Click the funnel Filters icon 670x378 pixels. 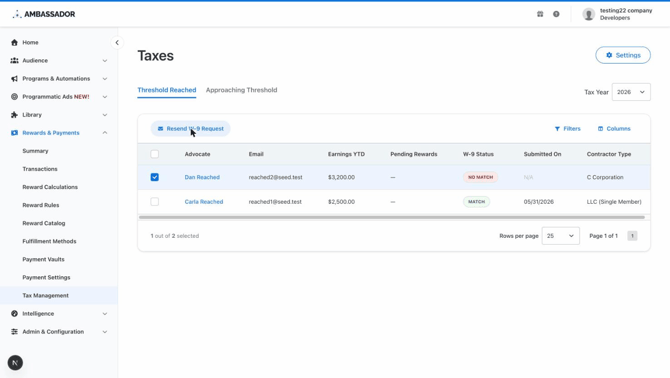click(557, 129)
